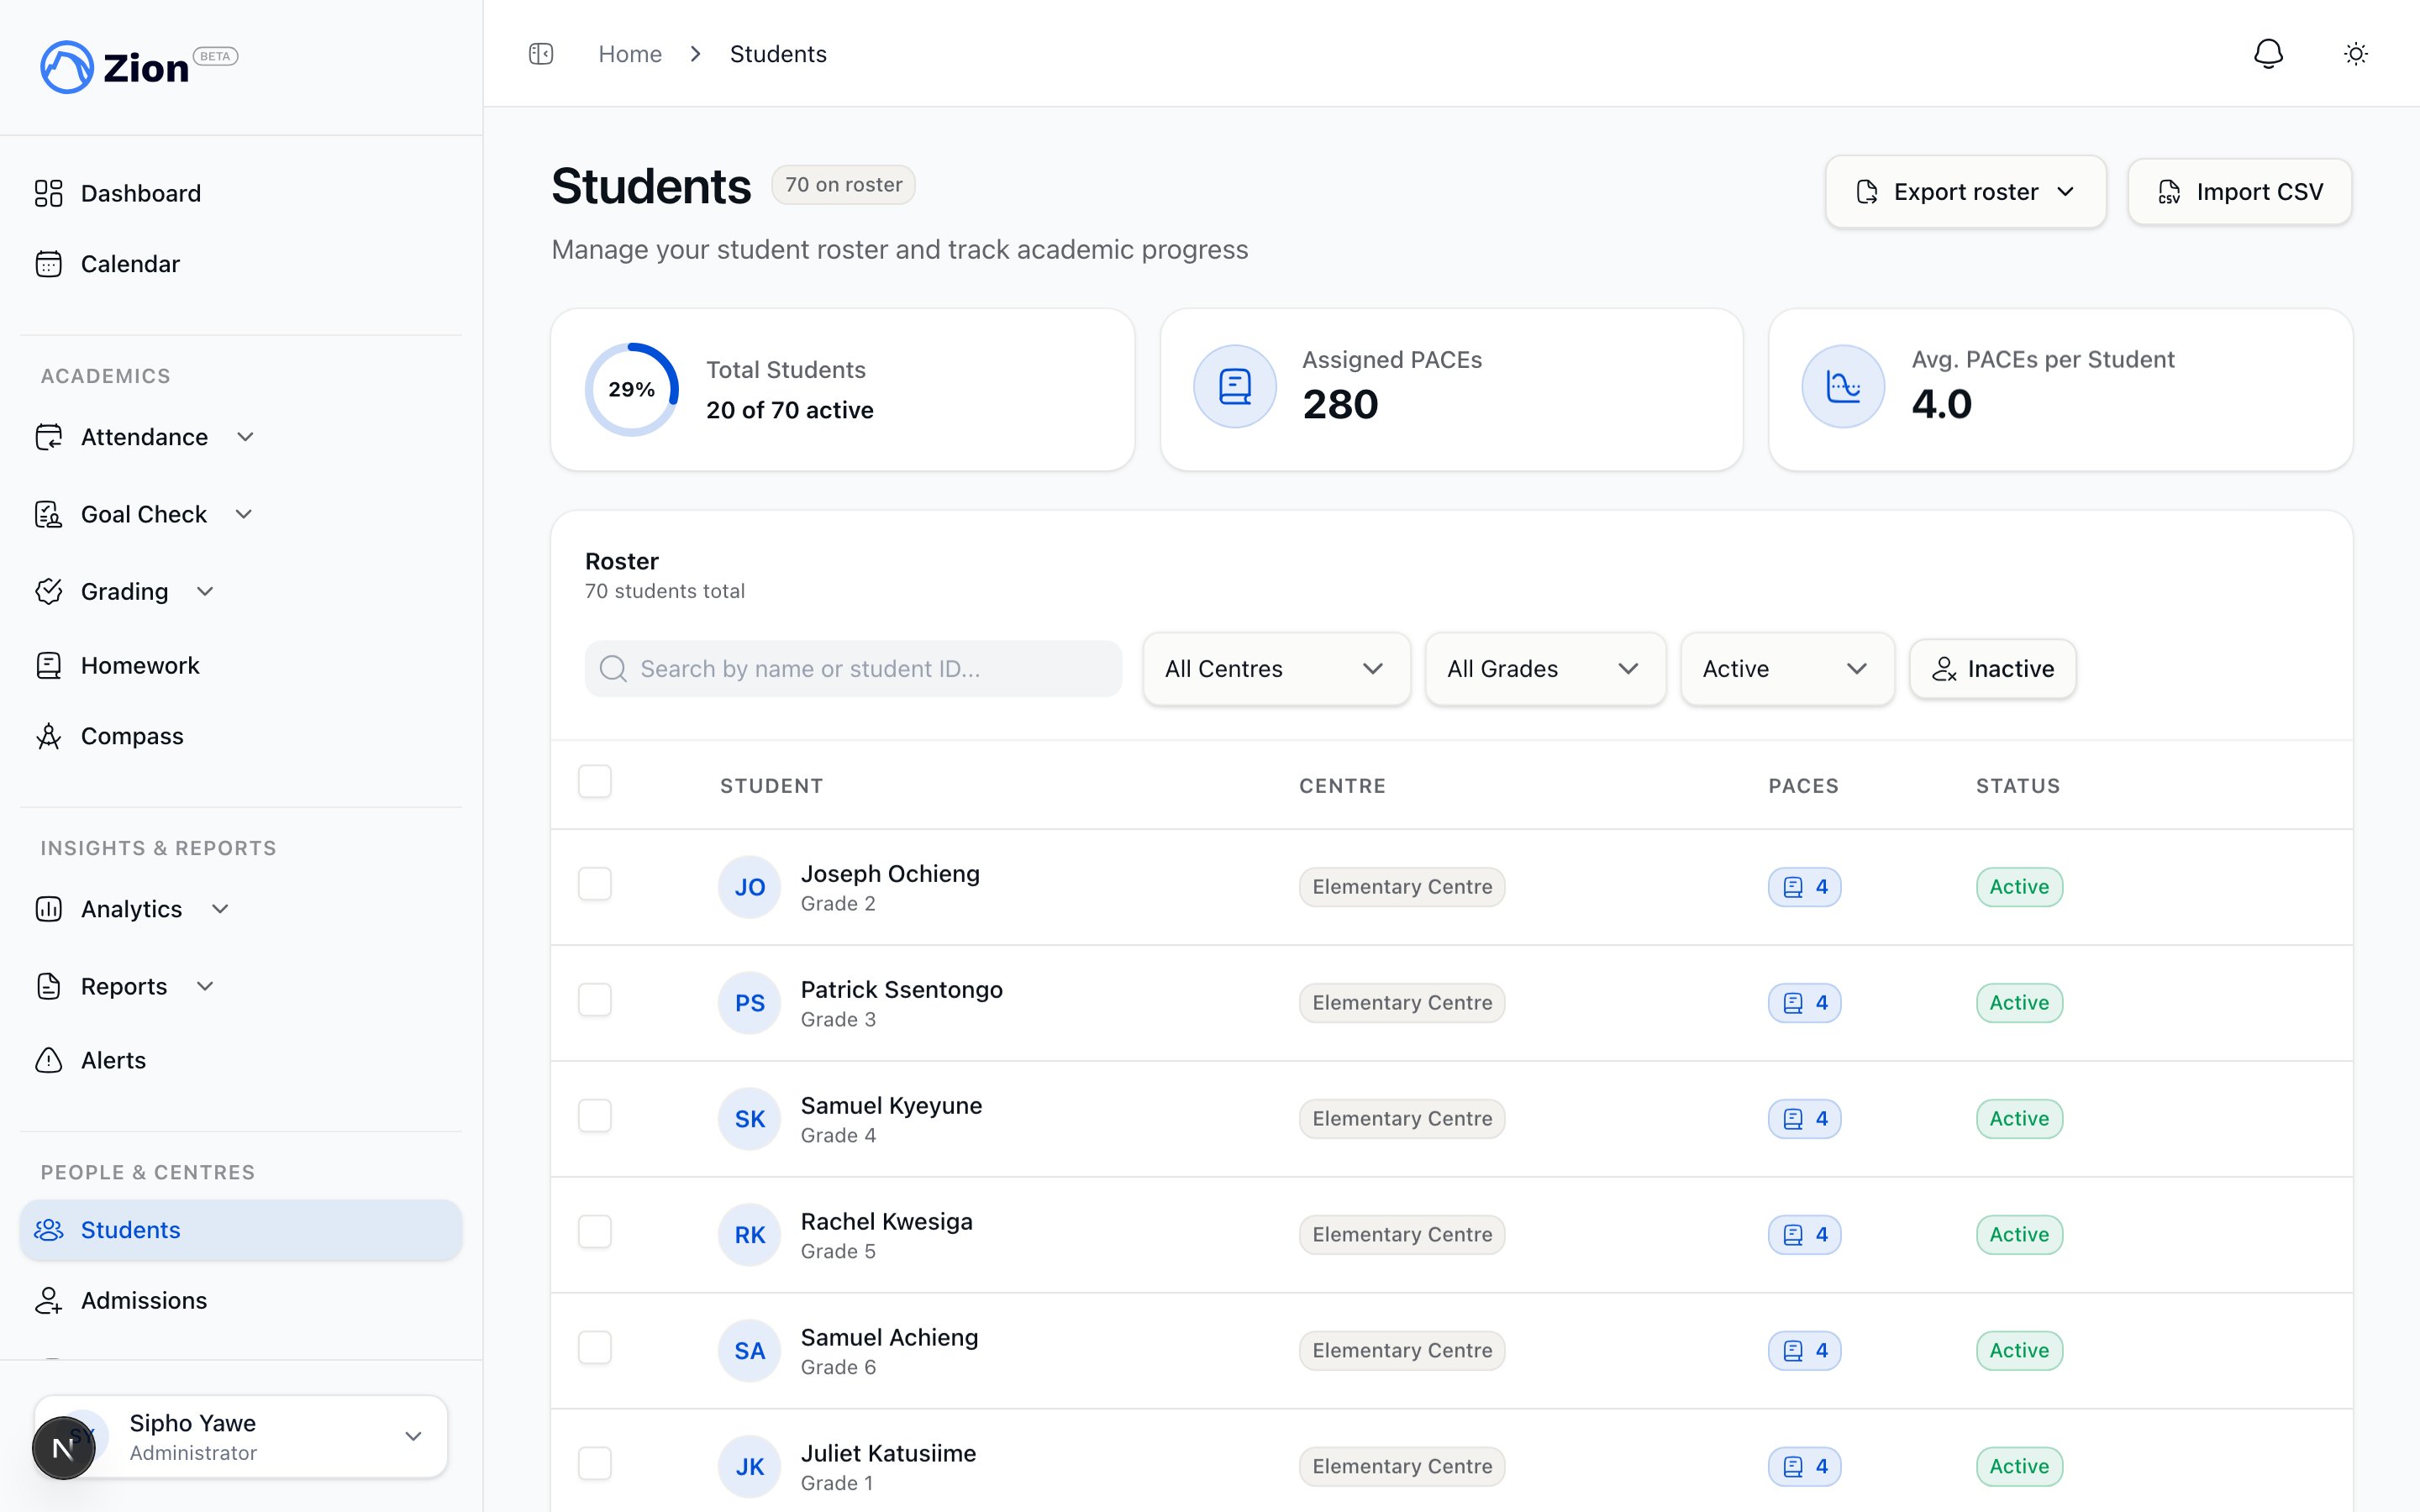The height and width of the screenshot is (1512, 2420).
Task: Tick the checkbox for Samuel Kyeyune
Action: pos(595,1116)
